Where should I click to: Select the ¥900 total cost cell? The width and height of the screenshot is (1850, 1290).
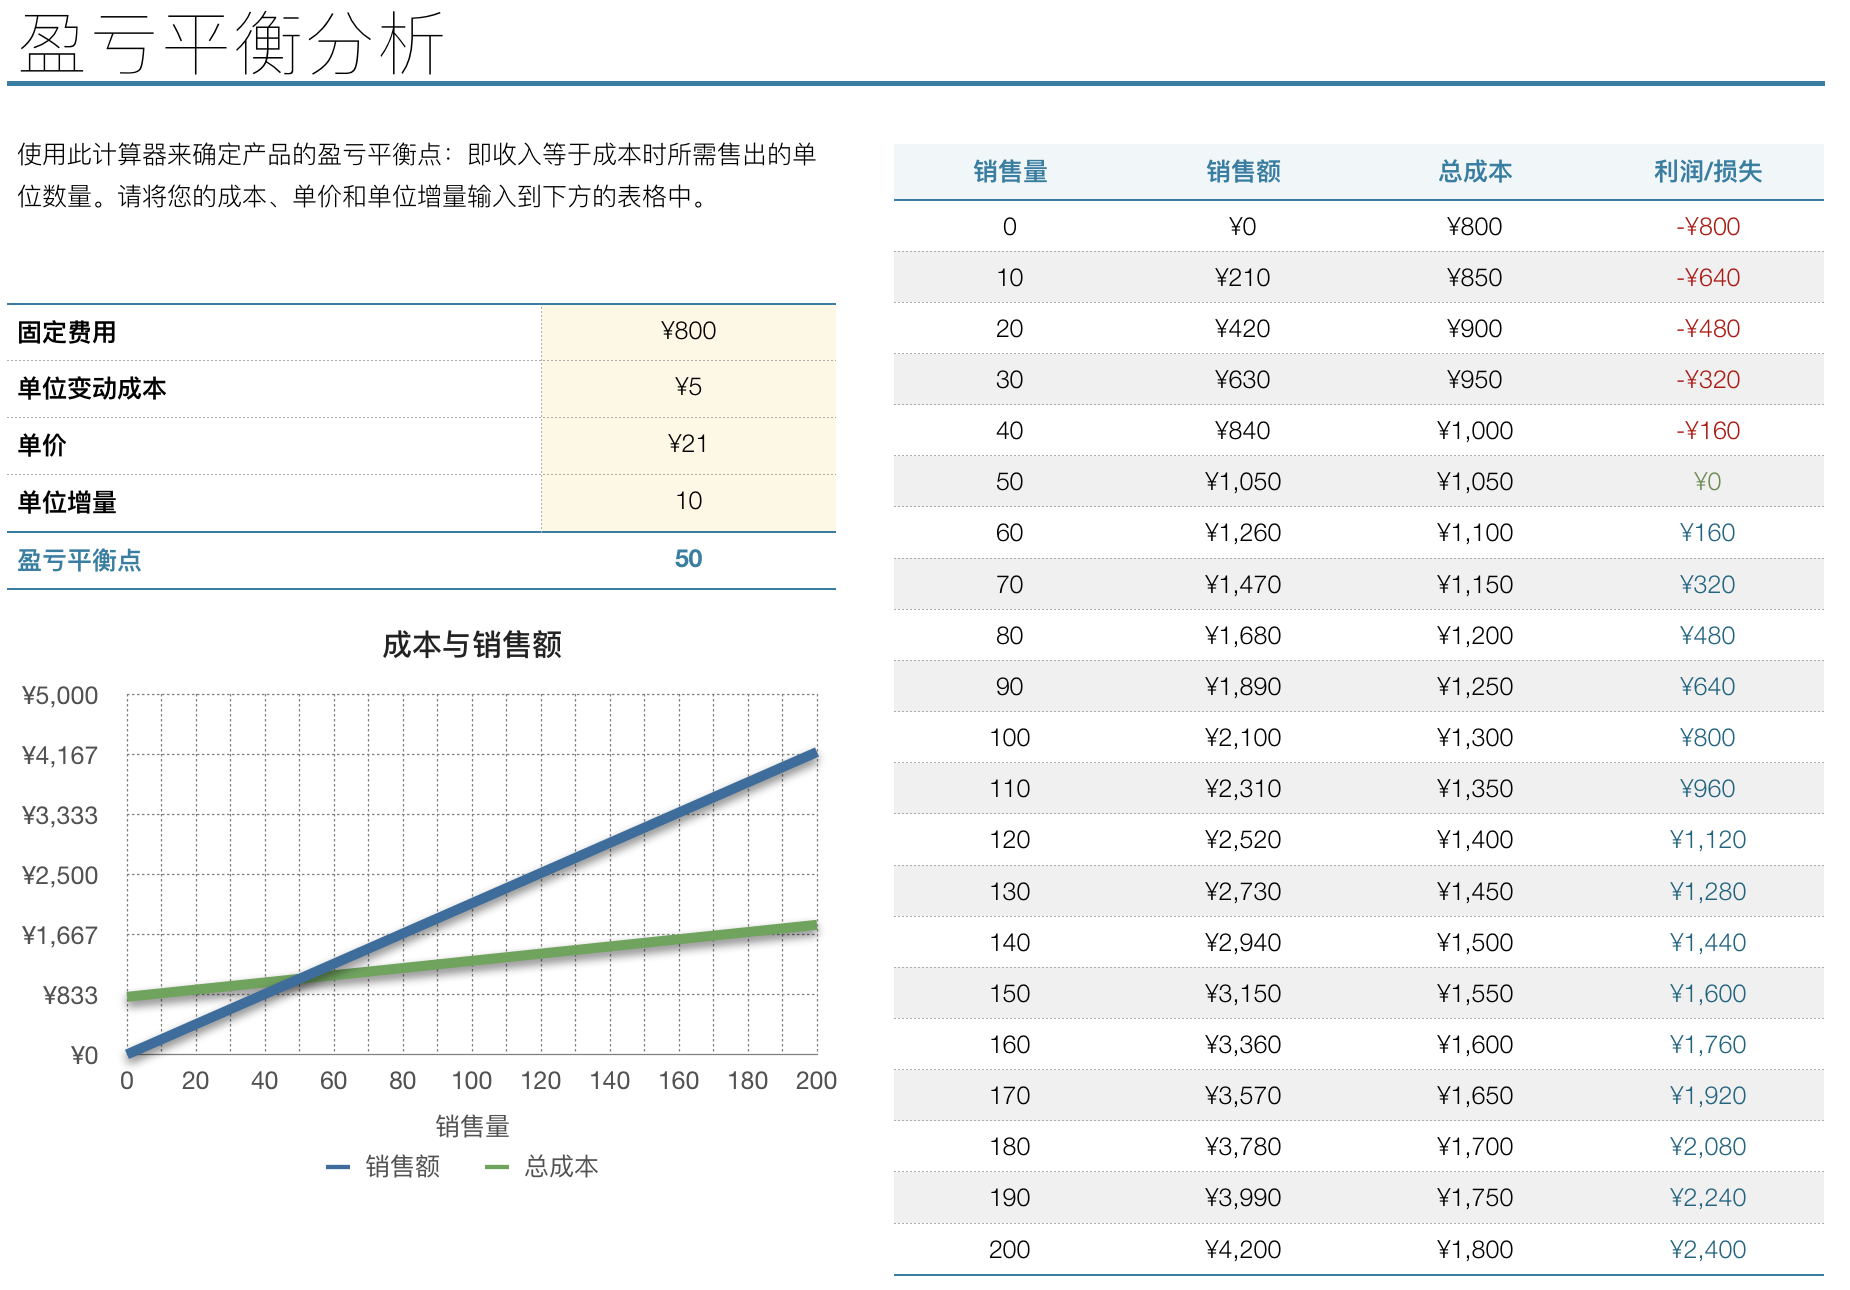point(1475,329)
